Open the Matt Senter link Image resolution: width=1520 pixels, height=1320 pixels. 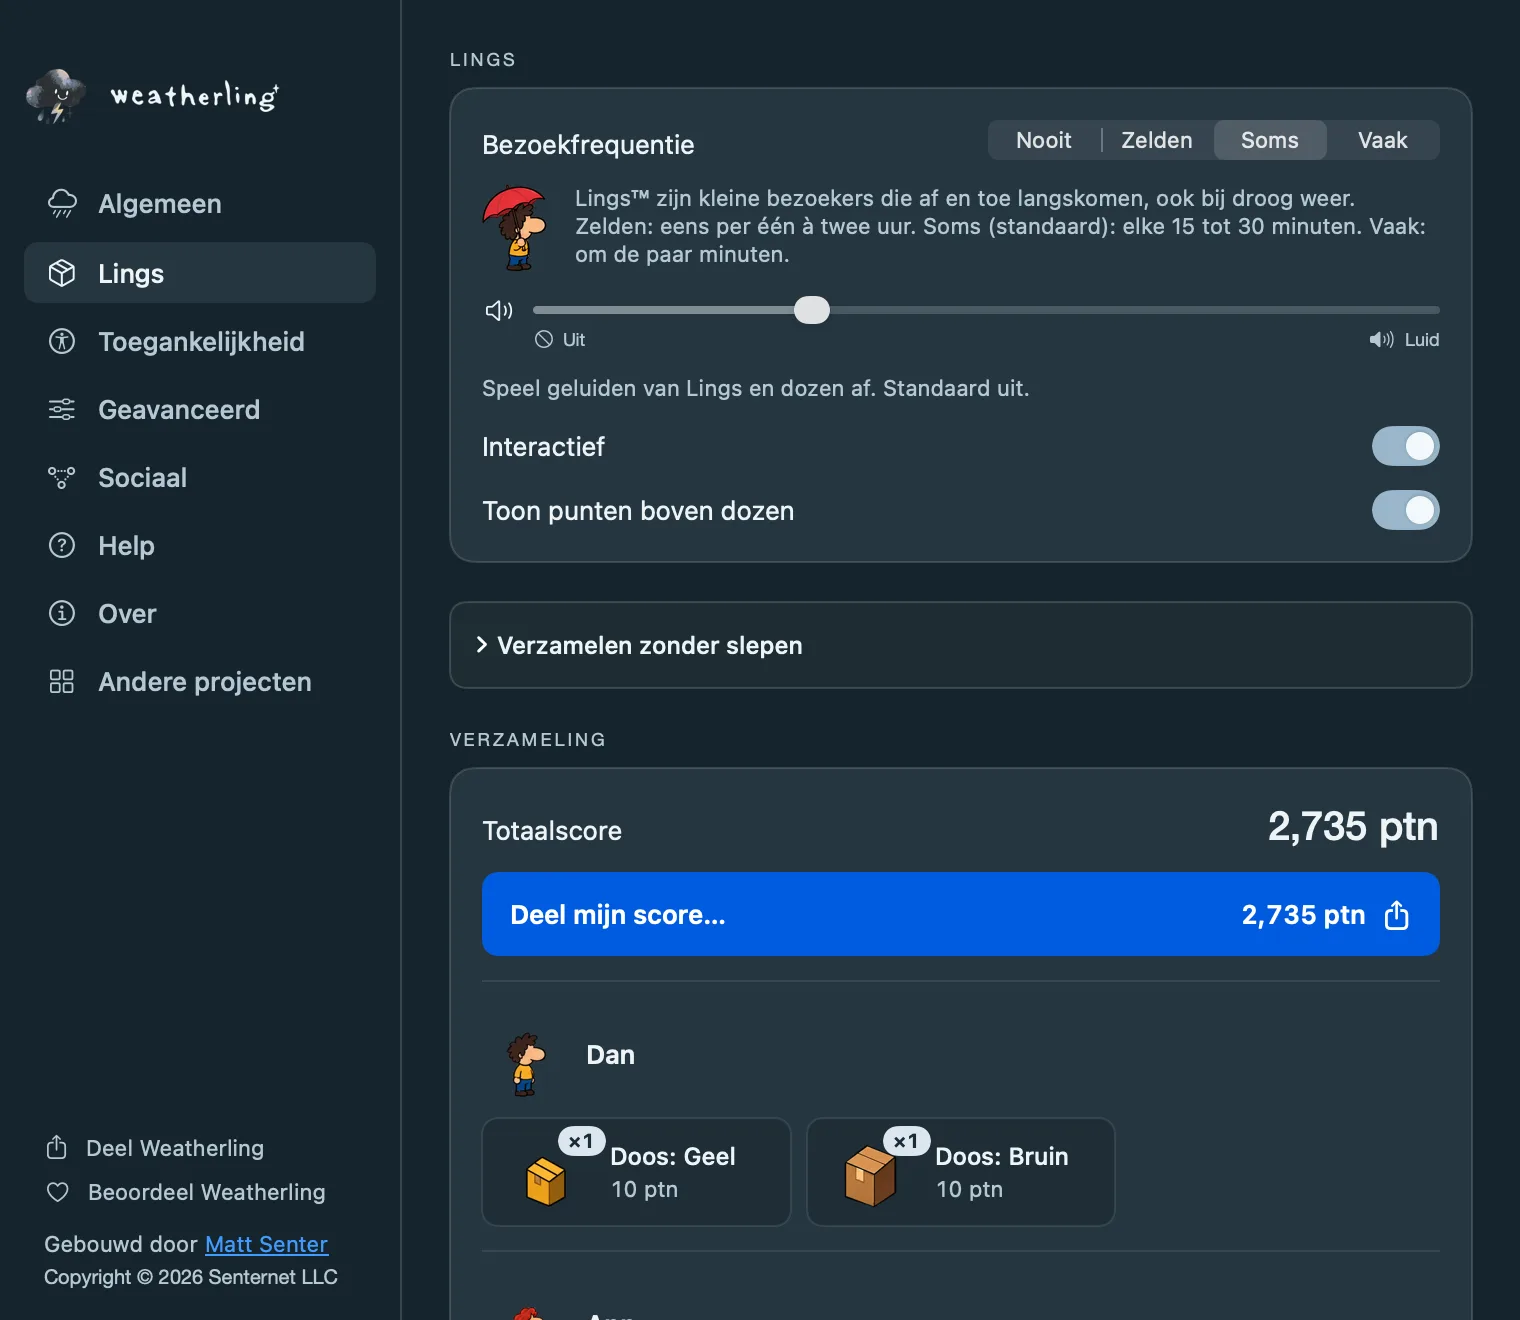tap(266, 1244)
